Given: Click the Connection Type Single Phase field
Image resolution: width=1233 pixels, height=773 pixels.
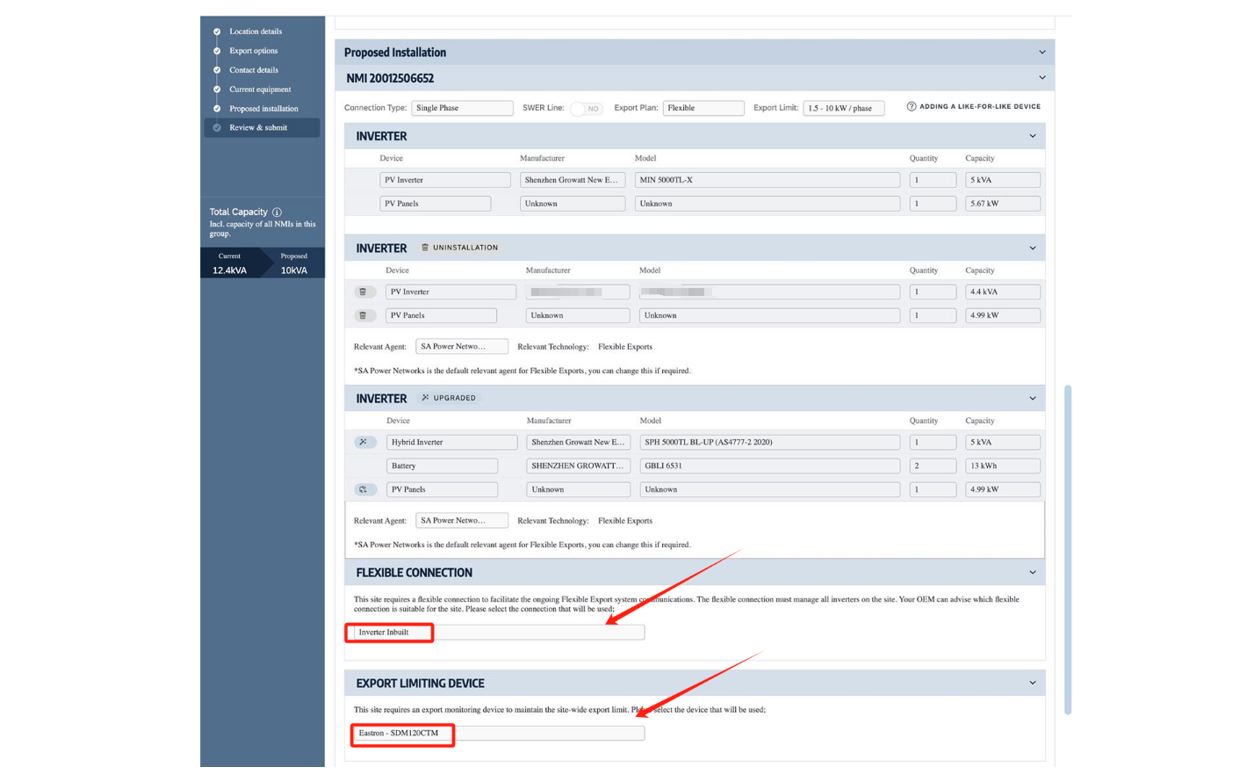Looking at the screenshot, I should (452, 108).
